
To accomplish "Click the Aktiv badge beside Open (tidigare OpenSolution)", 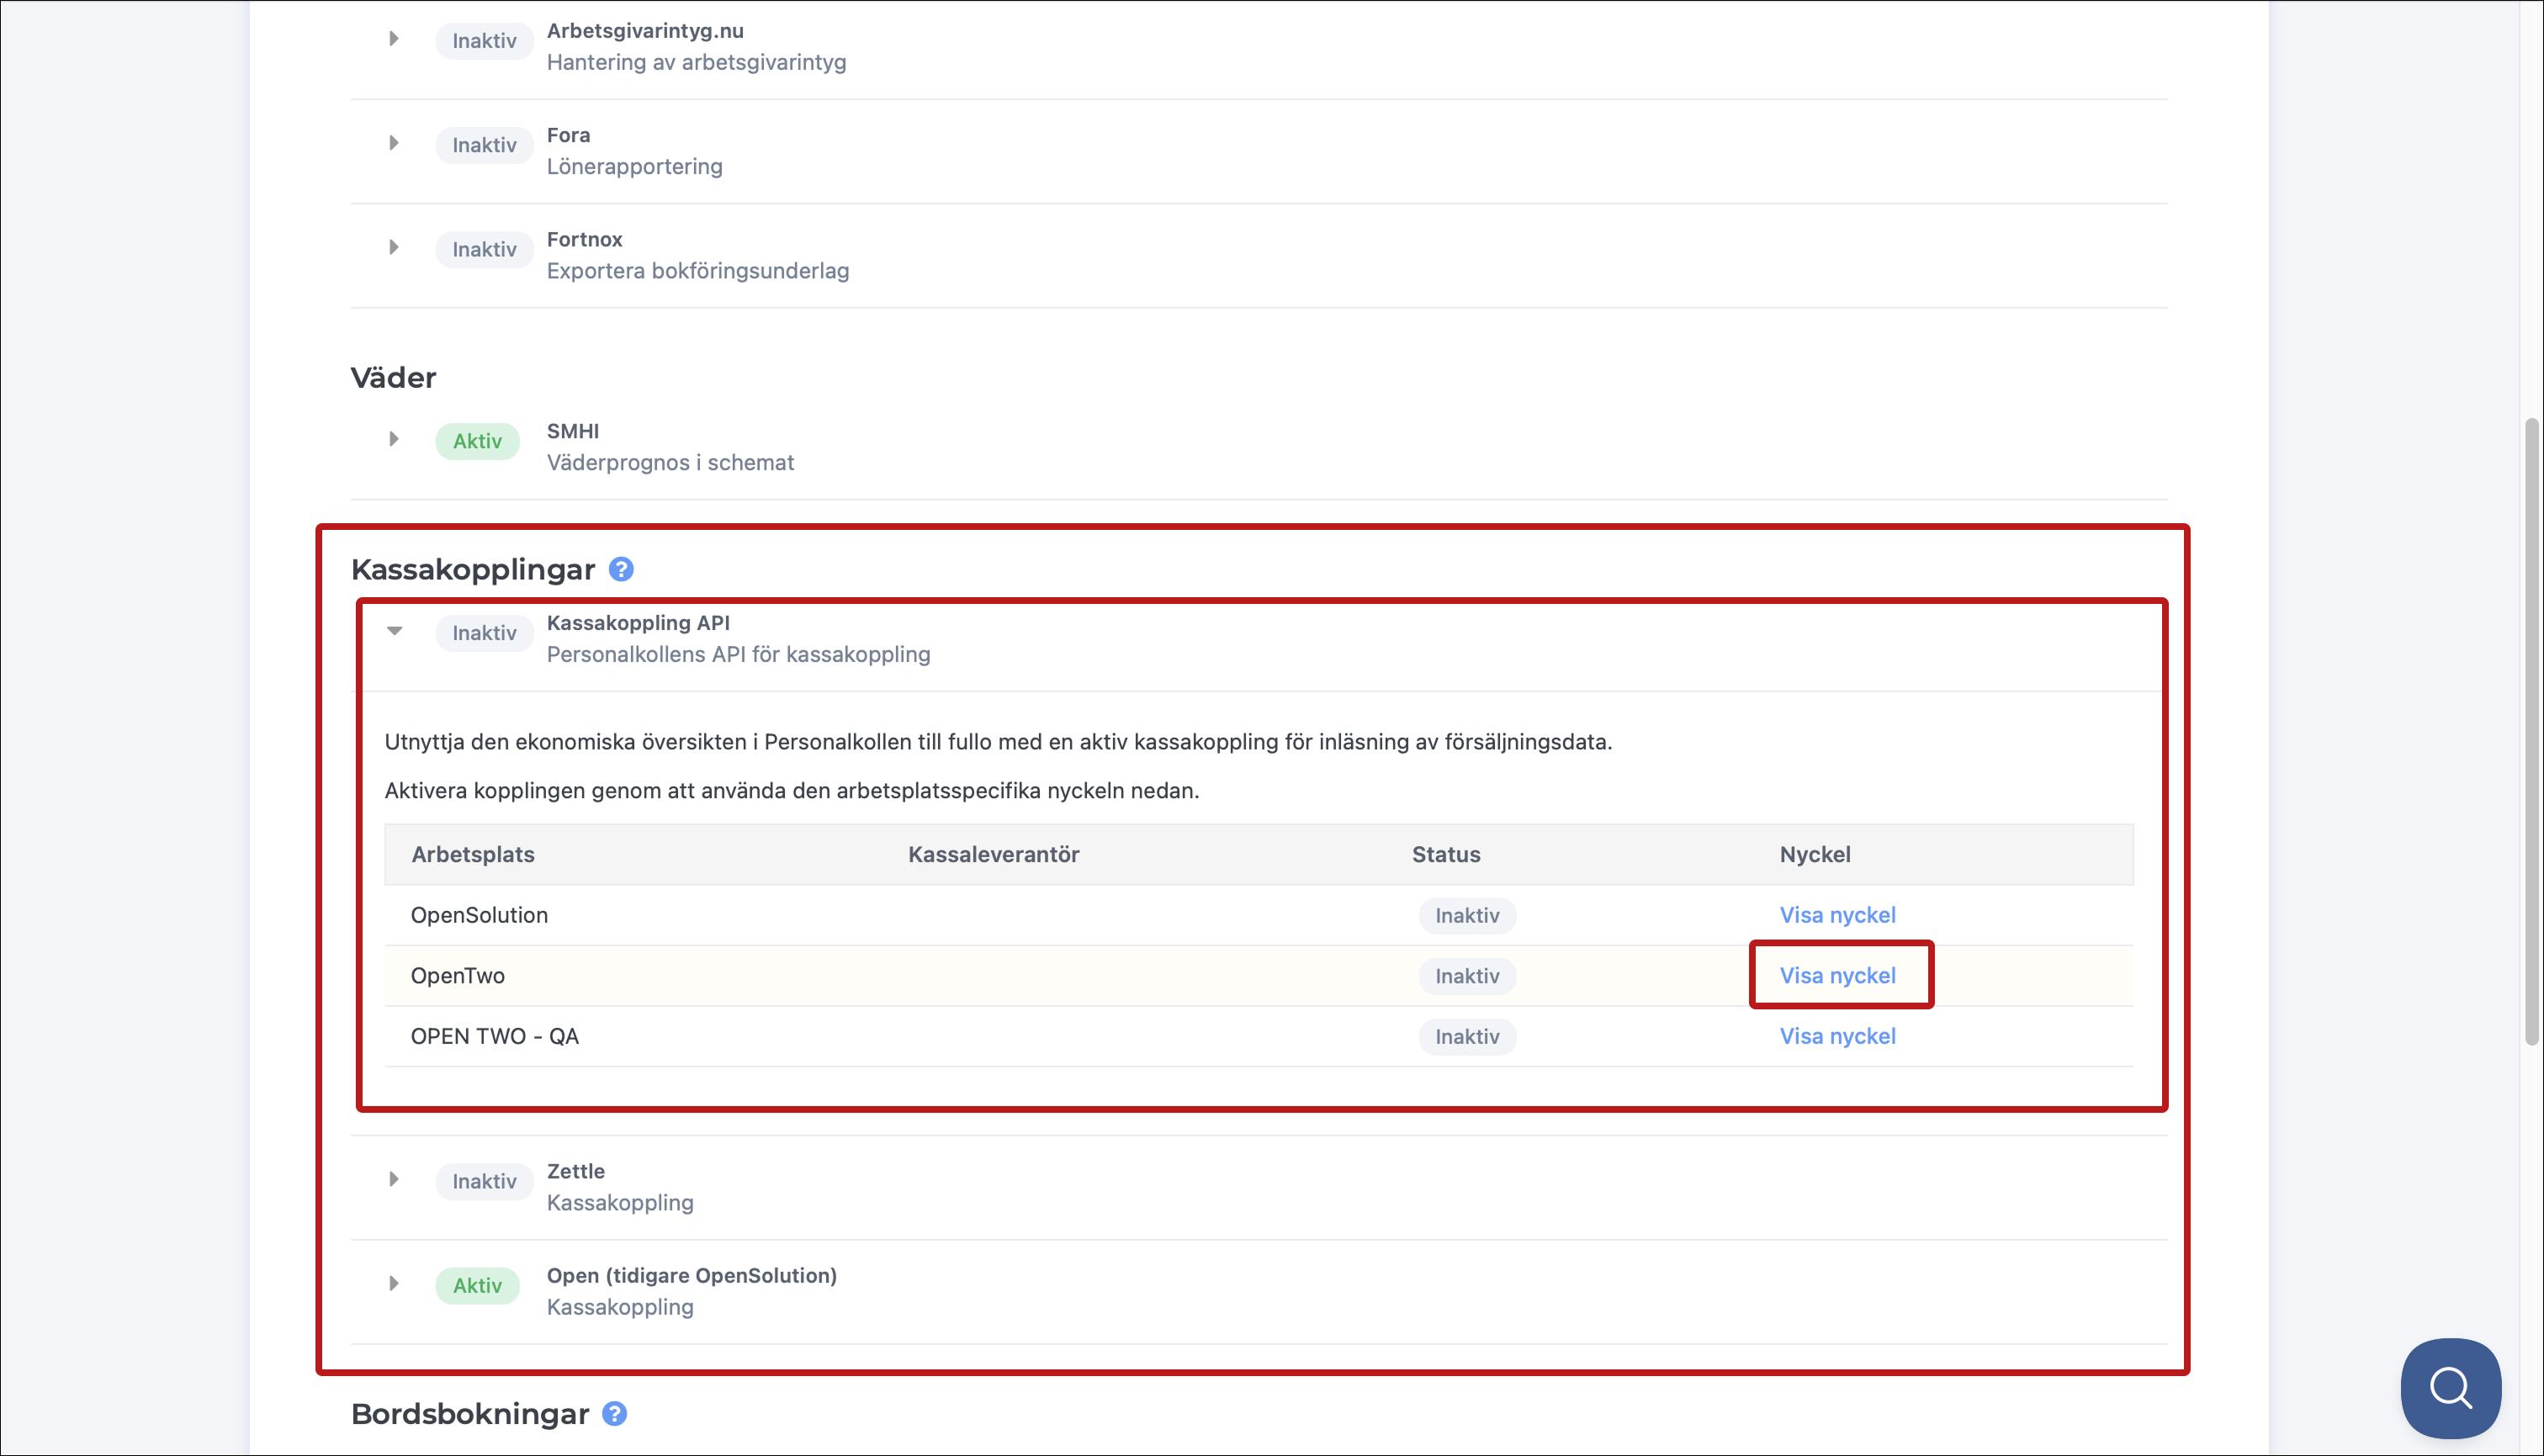I will [477, 1285].
